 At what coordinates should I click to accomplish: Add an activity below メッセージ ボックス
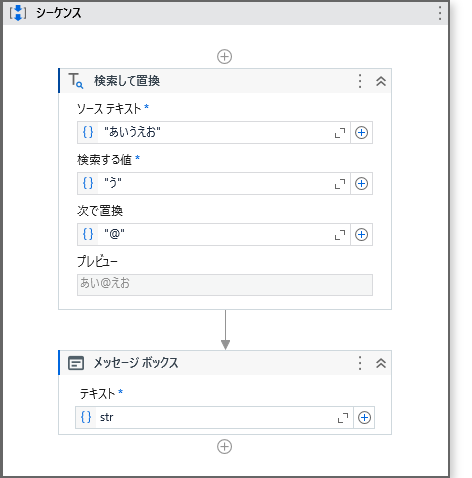225,447
